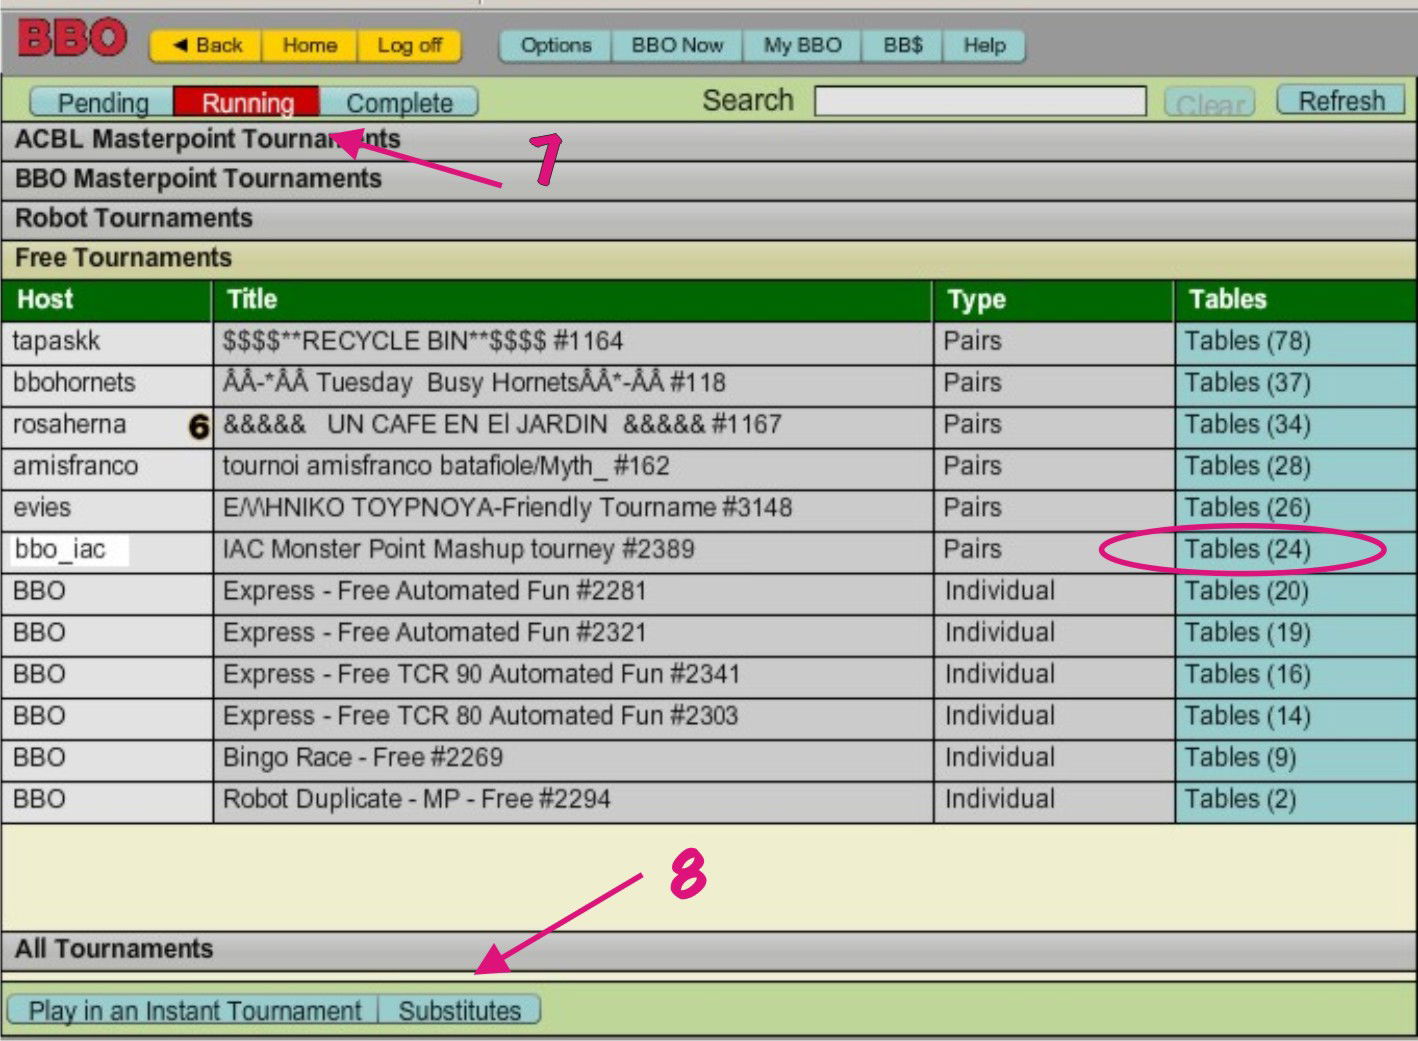Click Play in an Instant Tournament

[194, 1011]
